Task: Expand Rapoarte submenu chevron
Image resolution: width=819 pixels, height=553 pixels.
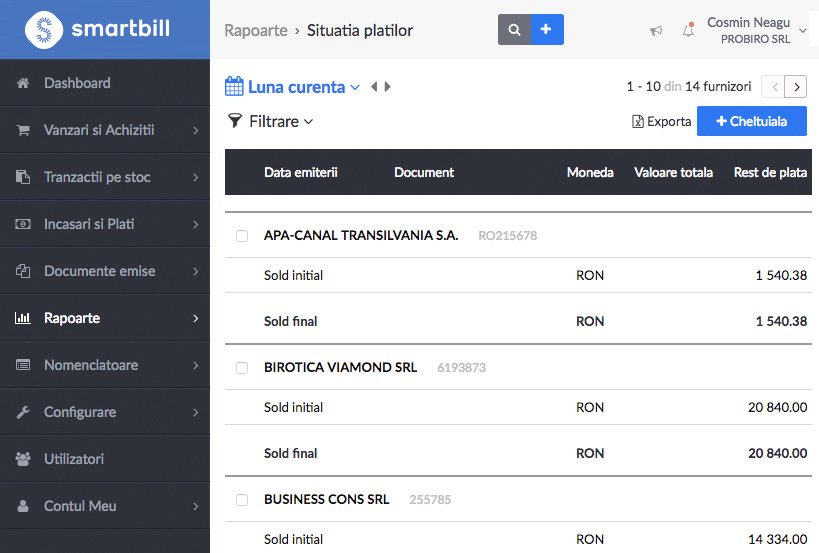Action: (196, 318)
